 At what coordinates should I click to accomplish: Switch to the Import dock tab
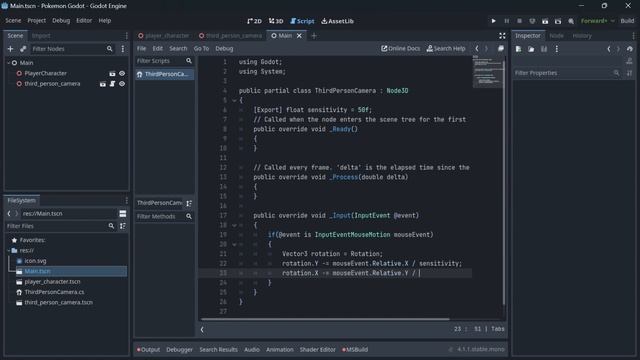pyautogui.click(x=41, y=36)
